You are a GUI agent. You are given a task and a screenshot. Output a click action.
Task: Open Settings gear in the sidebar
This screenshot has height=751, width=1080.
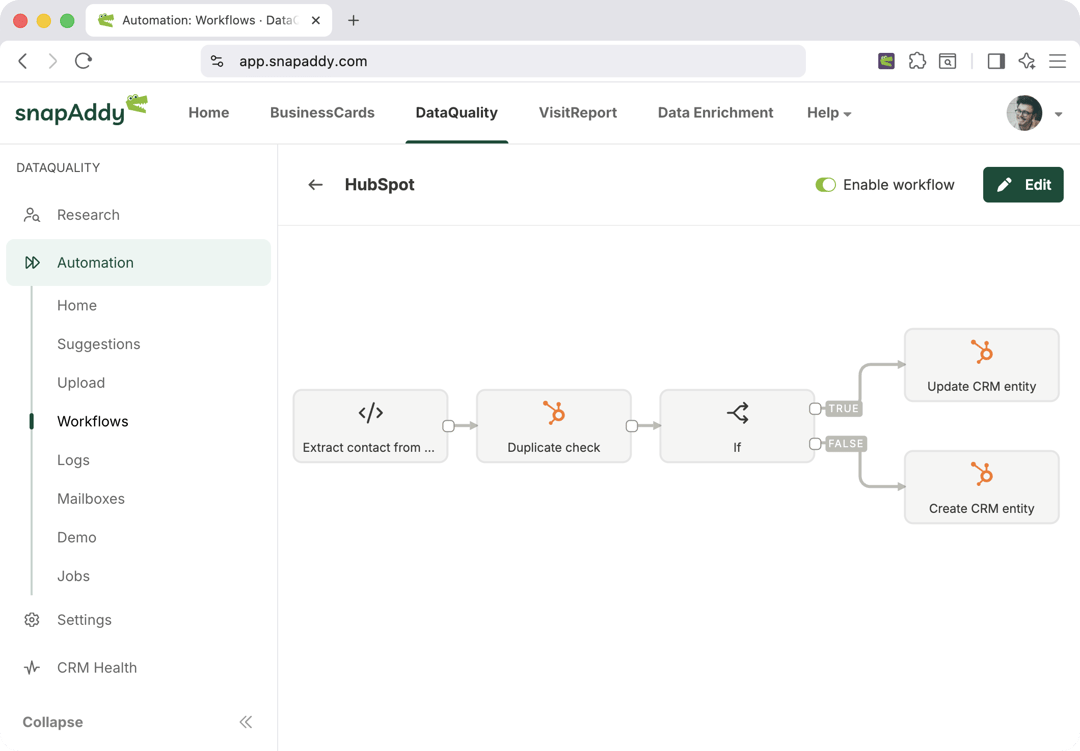[32, 620]
